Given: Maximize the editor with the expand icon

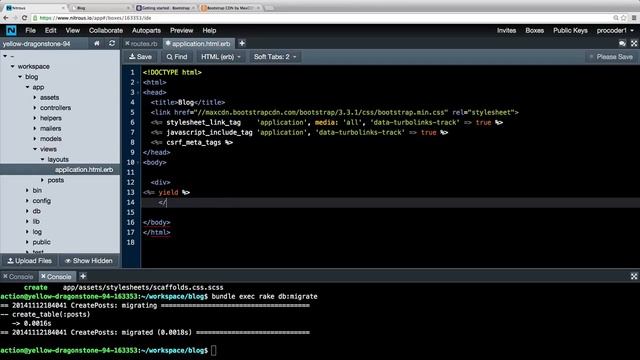Looking at the screenshot, I should pos(634,43).
